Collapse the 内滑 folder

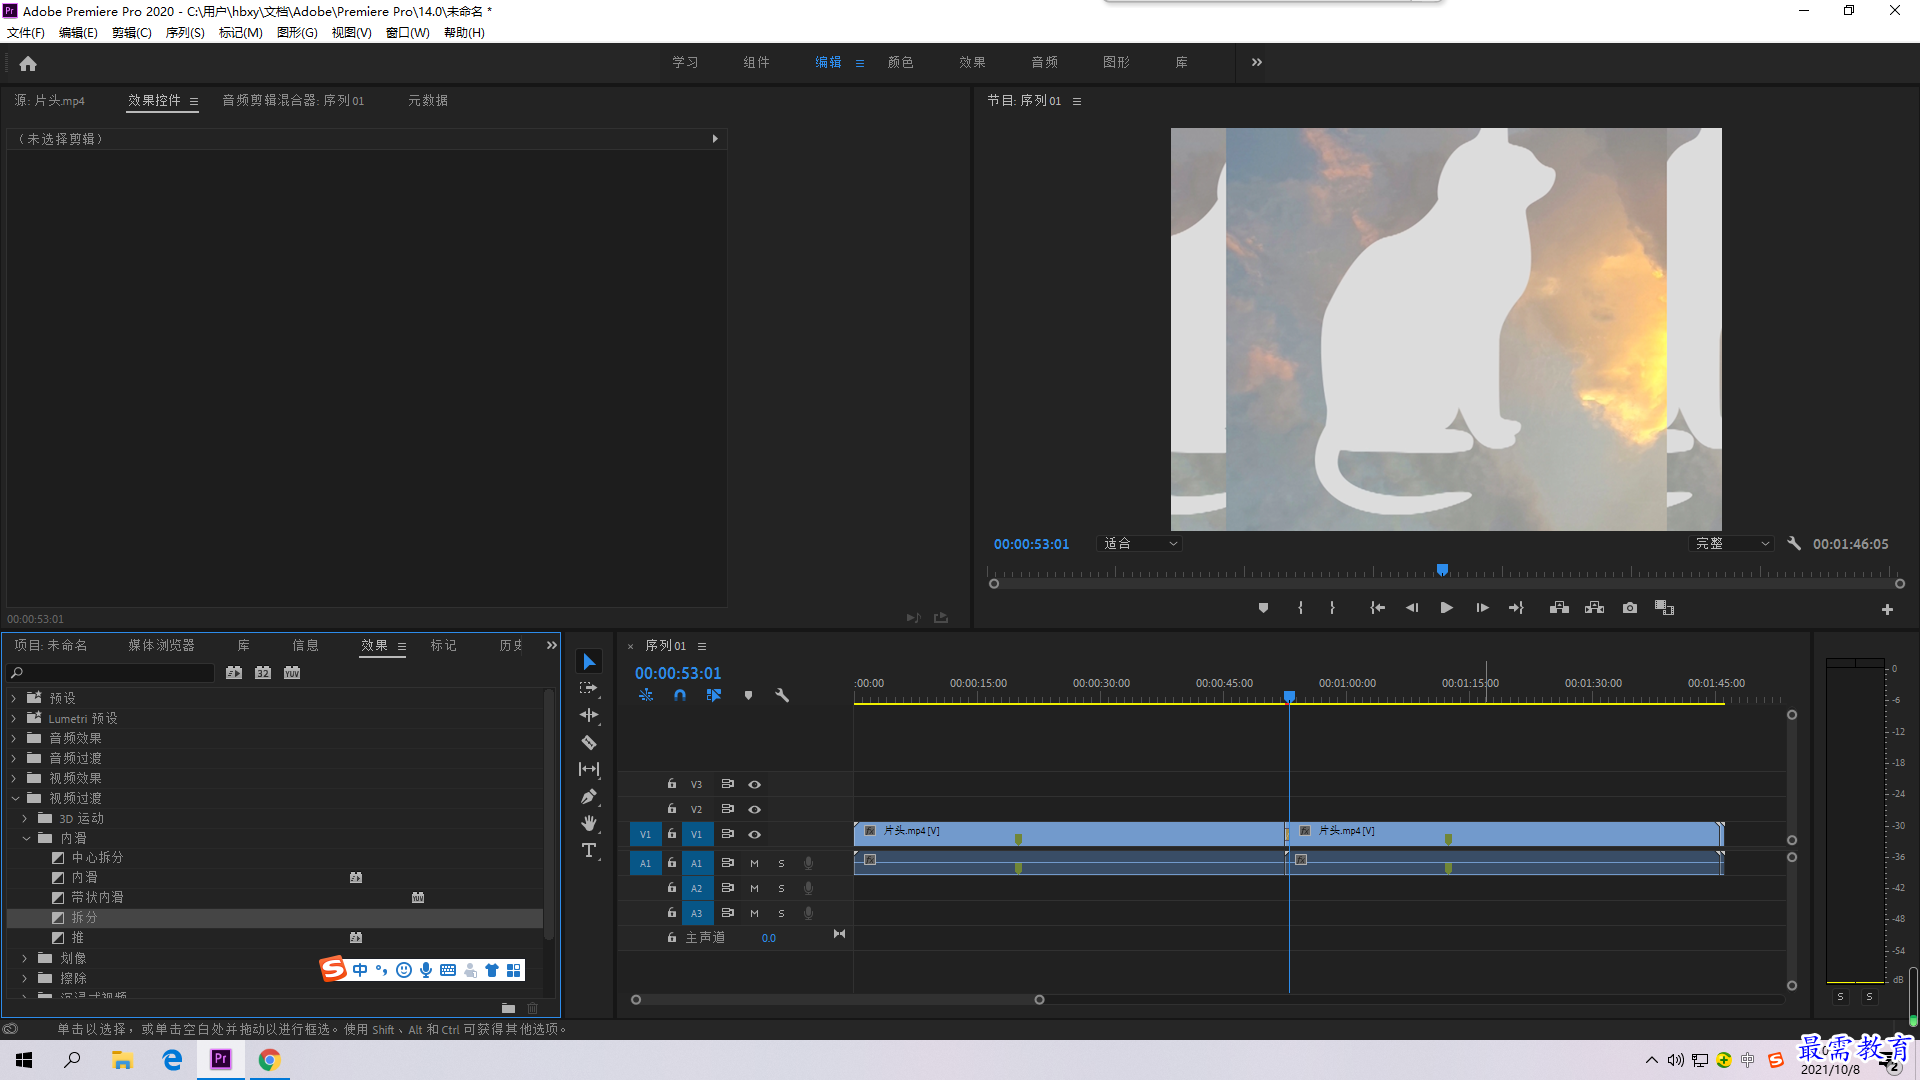tap(26, 838)
